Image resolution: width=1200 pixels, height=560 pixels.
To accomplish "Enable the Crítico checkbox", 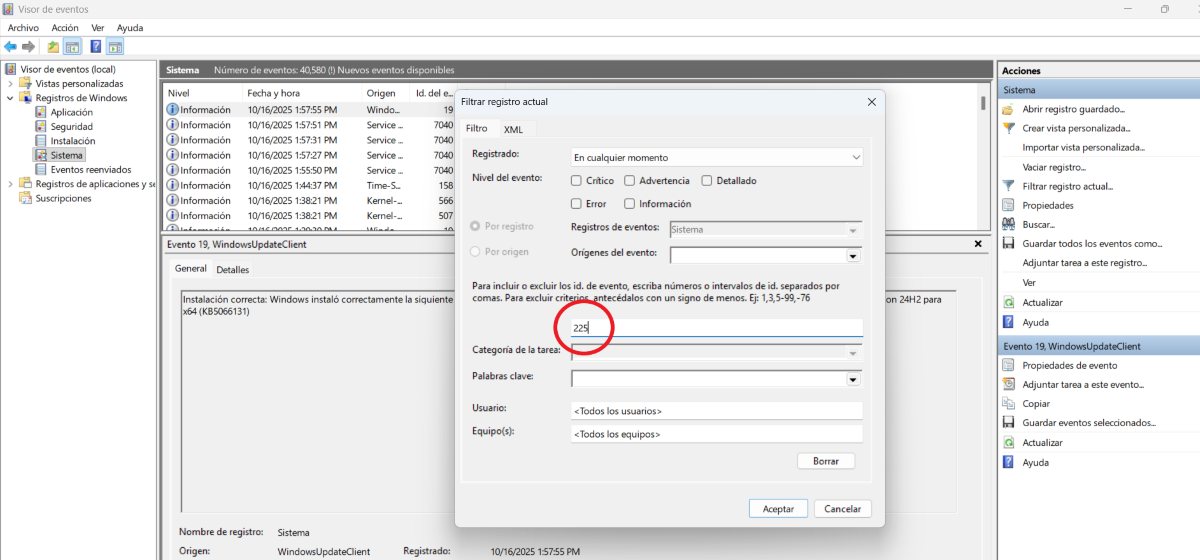I will (576, 181).
